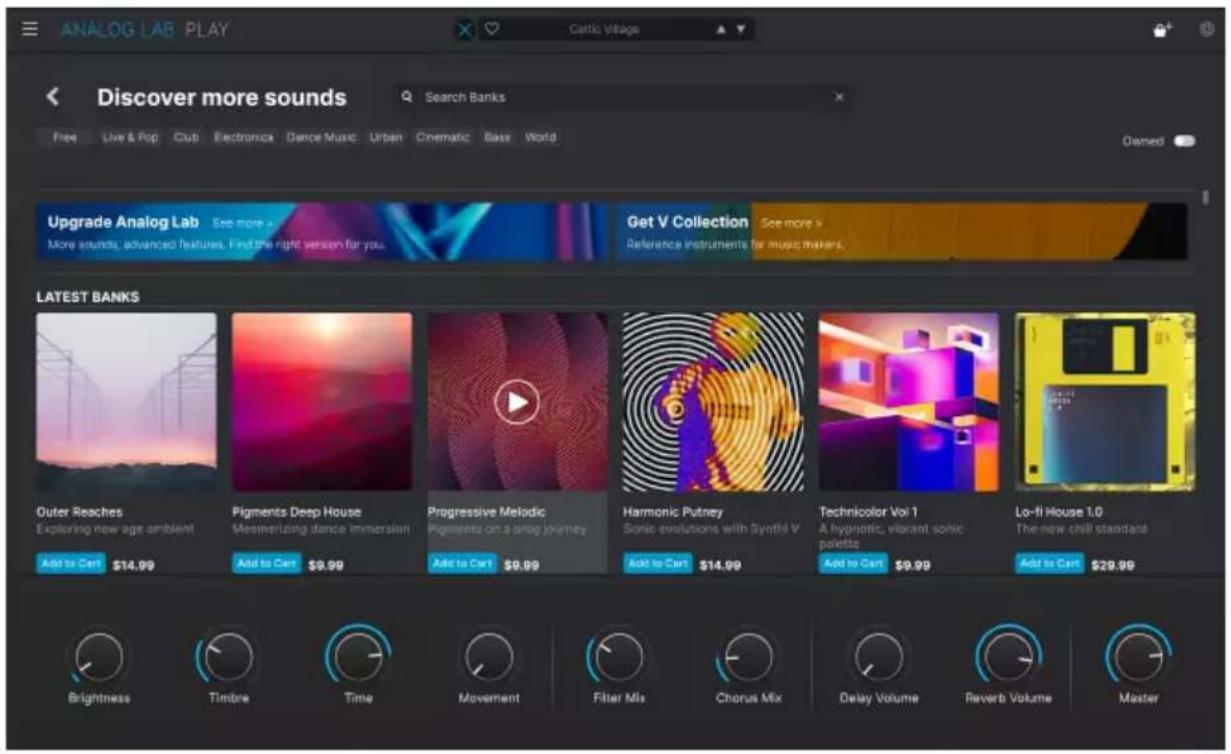Select next preset with down arrow

coord(741,30)
